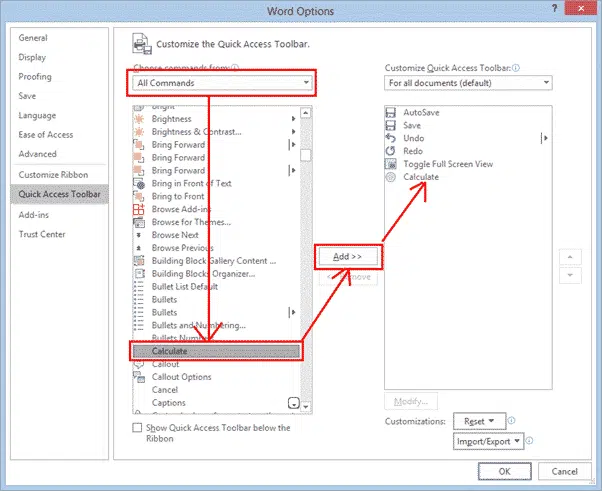This screenshot has width=602, height=491.
Task: Open the Proofing options page
Action: click(35, 76)
